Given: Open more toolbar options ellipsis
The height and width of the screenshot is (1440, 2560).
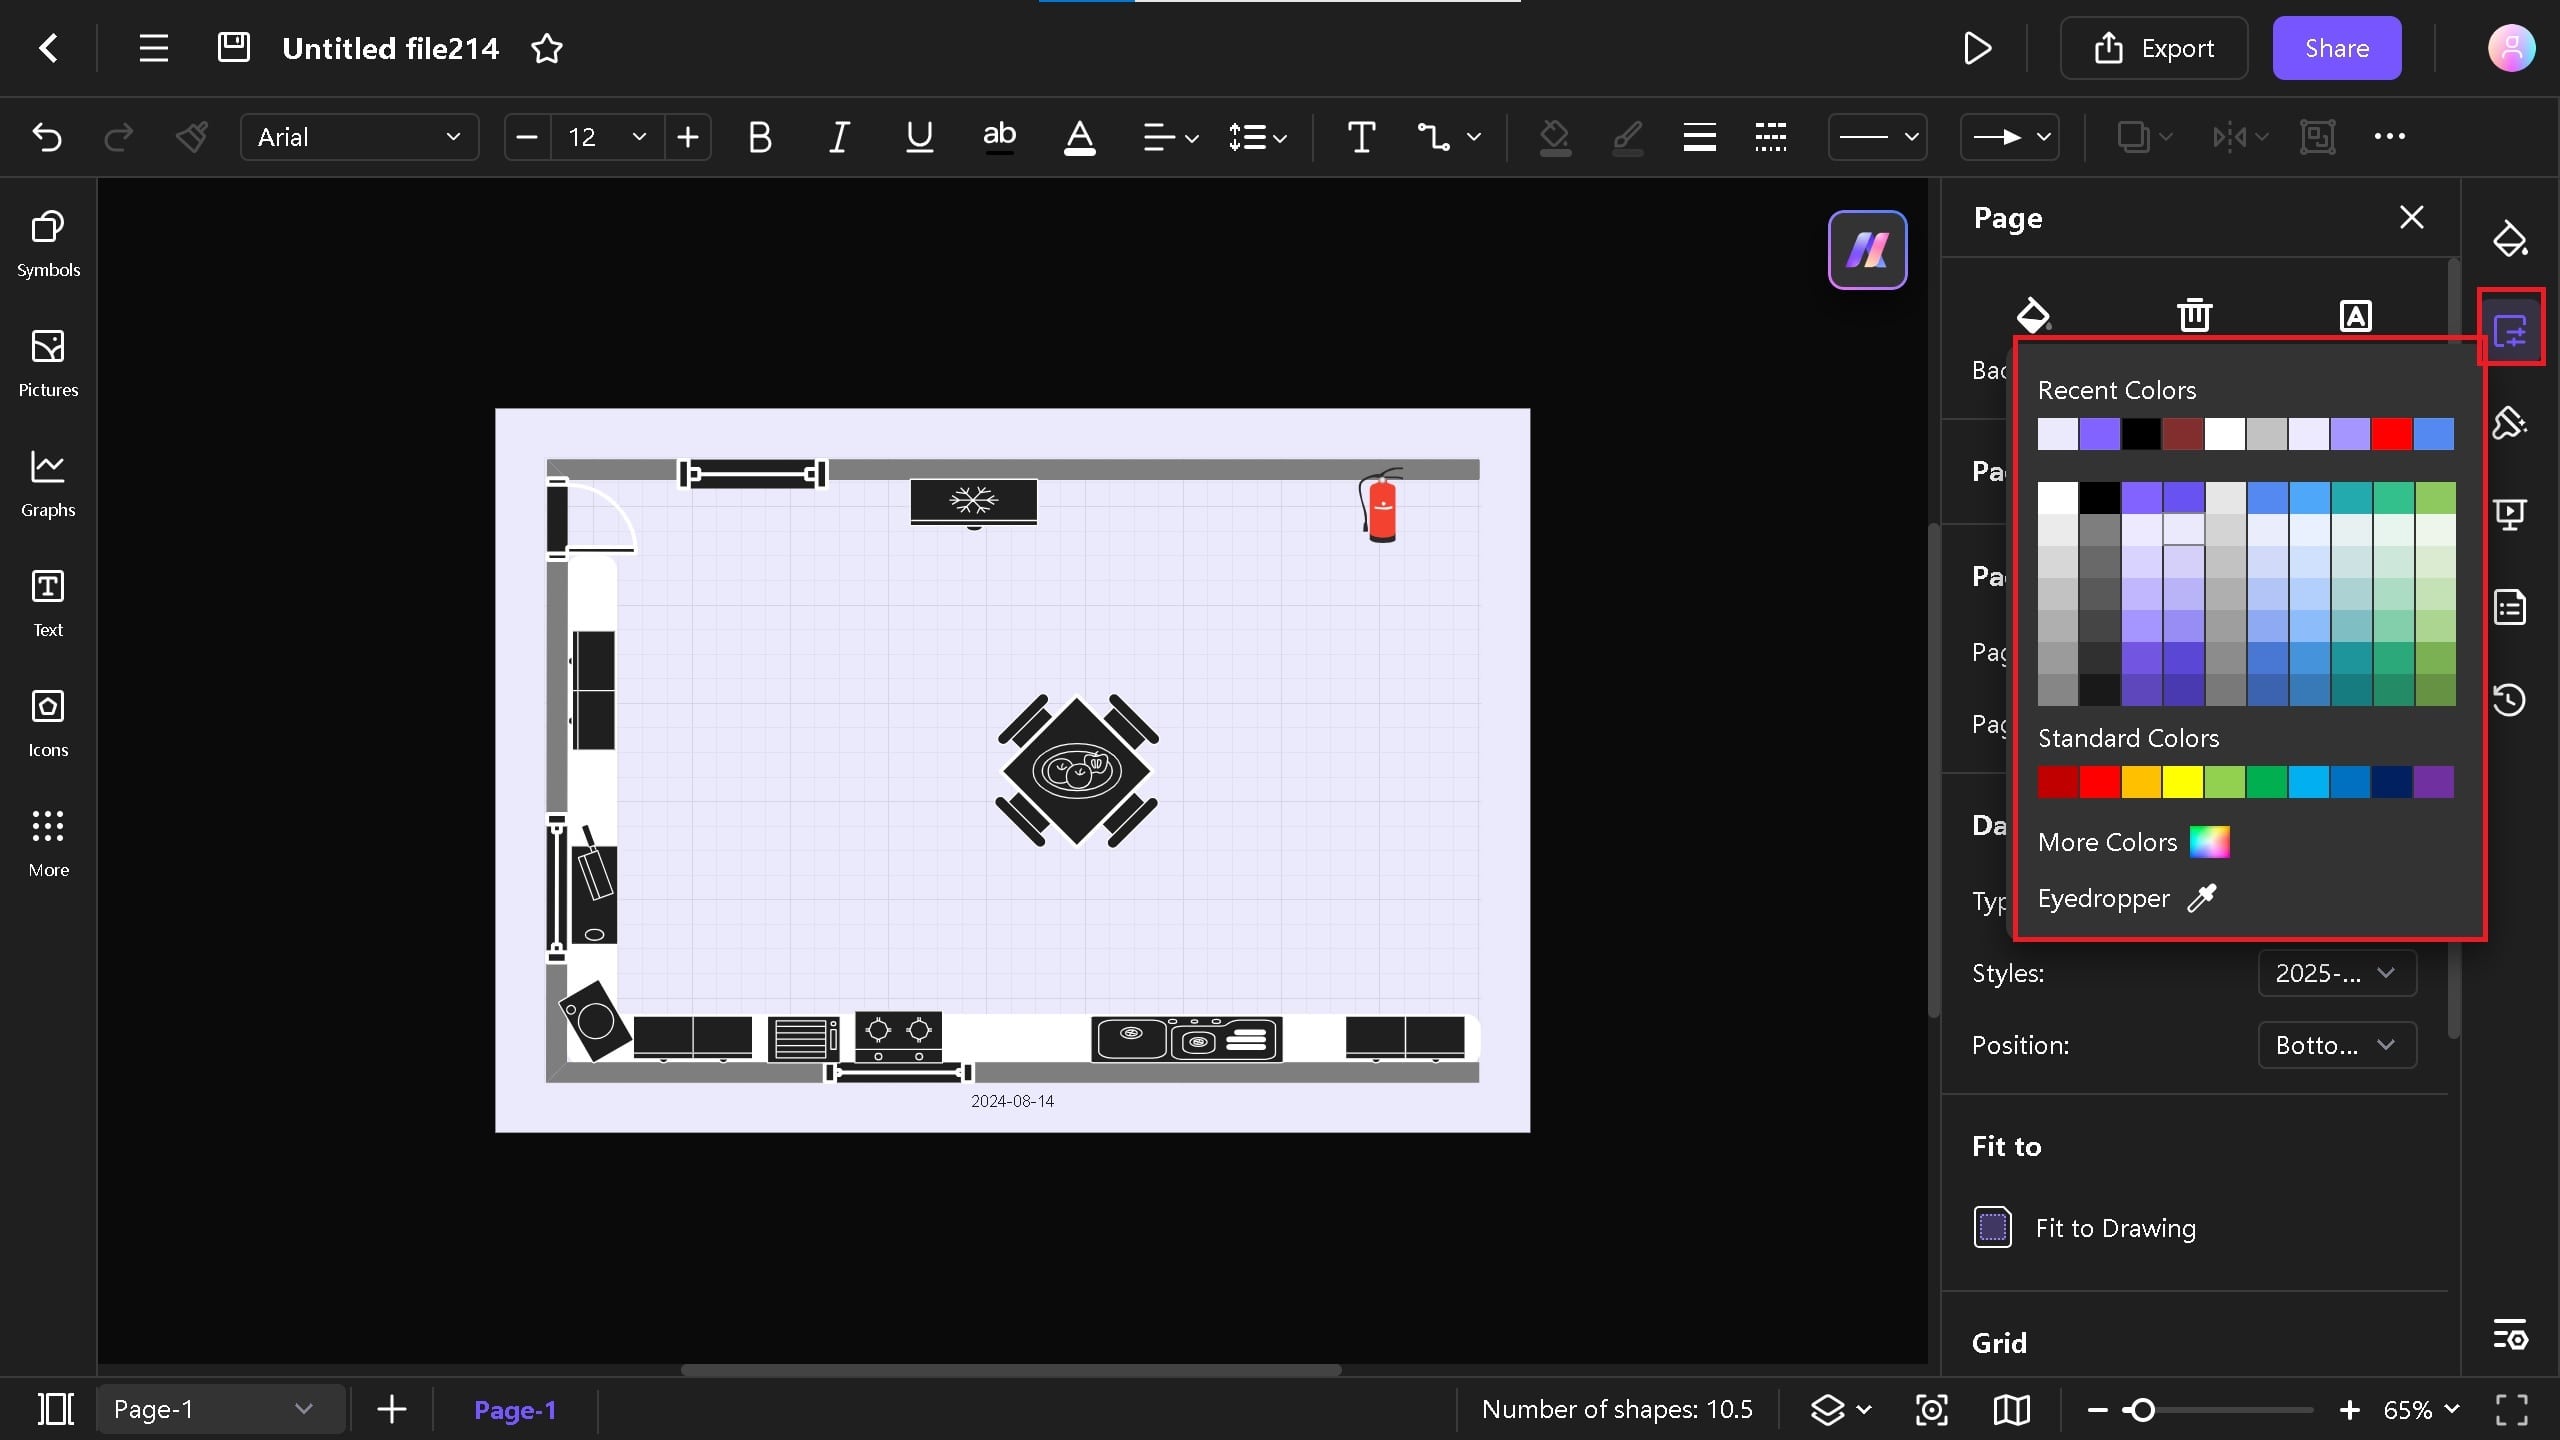Looking at the screenshot, I should pyautogui.click(x=2389, y=136).
